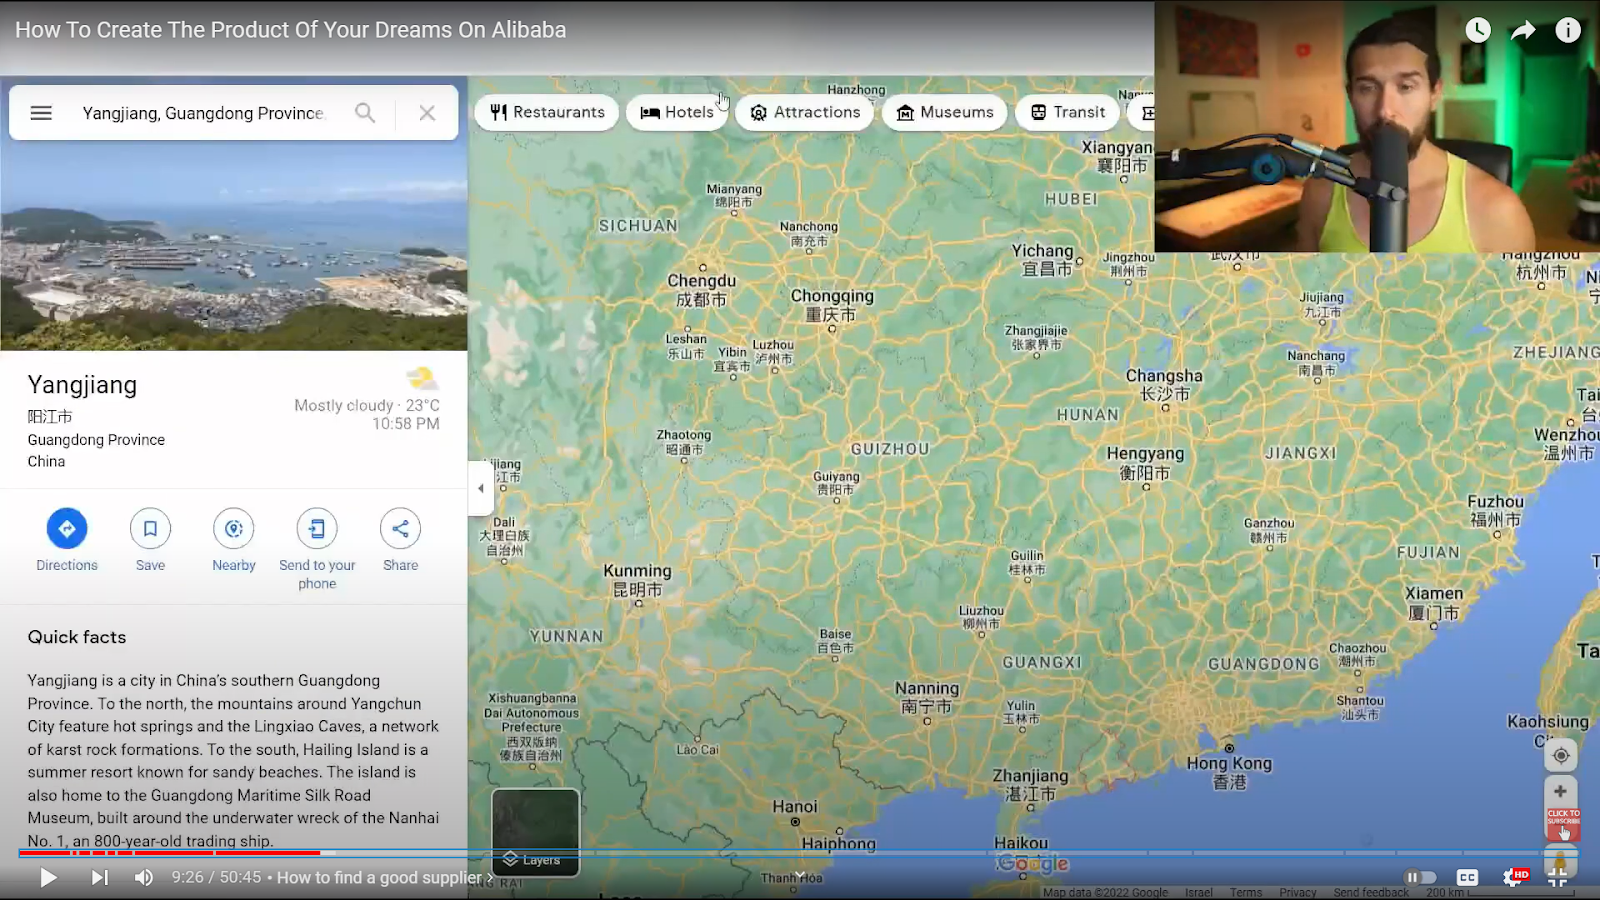This screenshot has width=1600, height=900.
Task: Click Hong Kong on the map
Action: (1229, 771)
